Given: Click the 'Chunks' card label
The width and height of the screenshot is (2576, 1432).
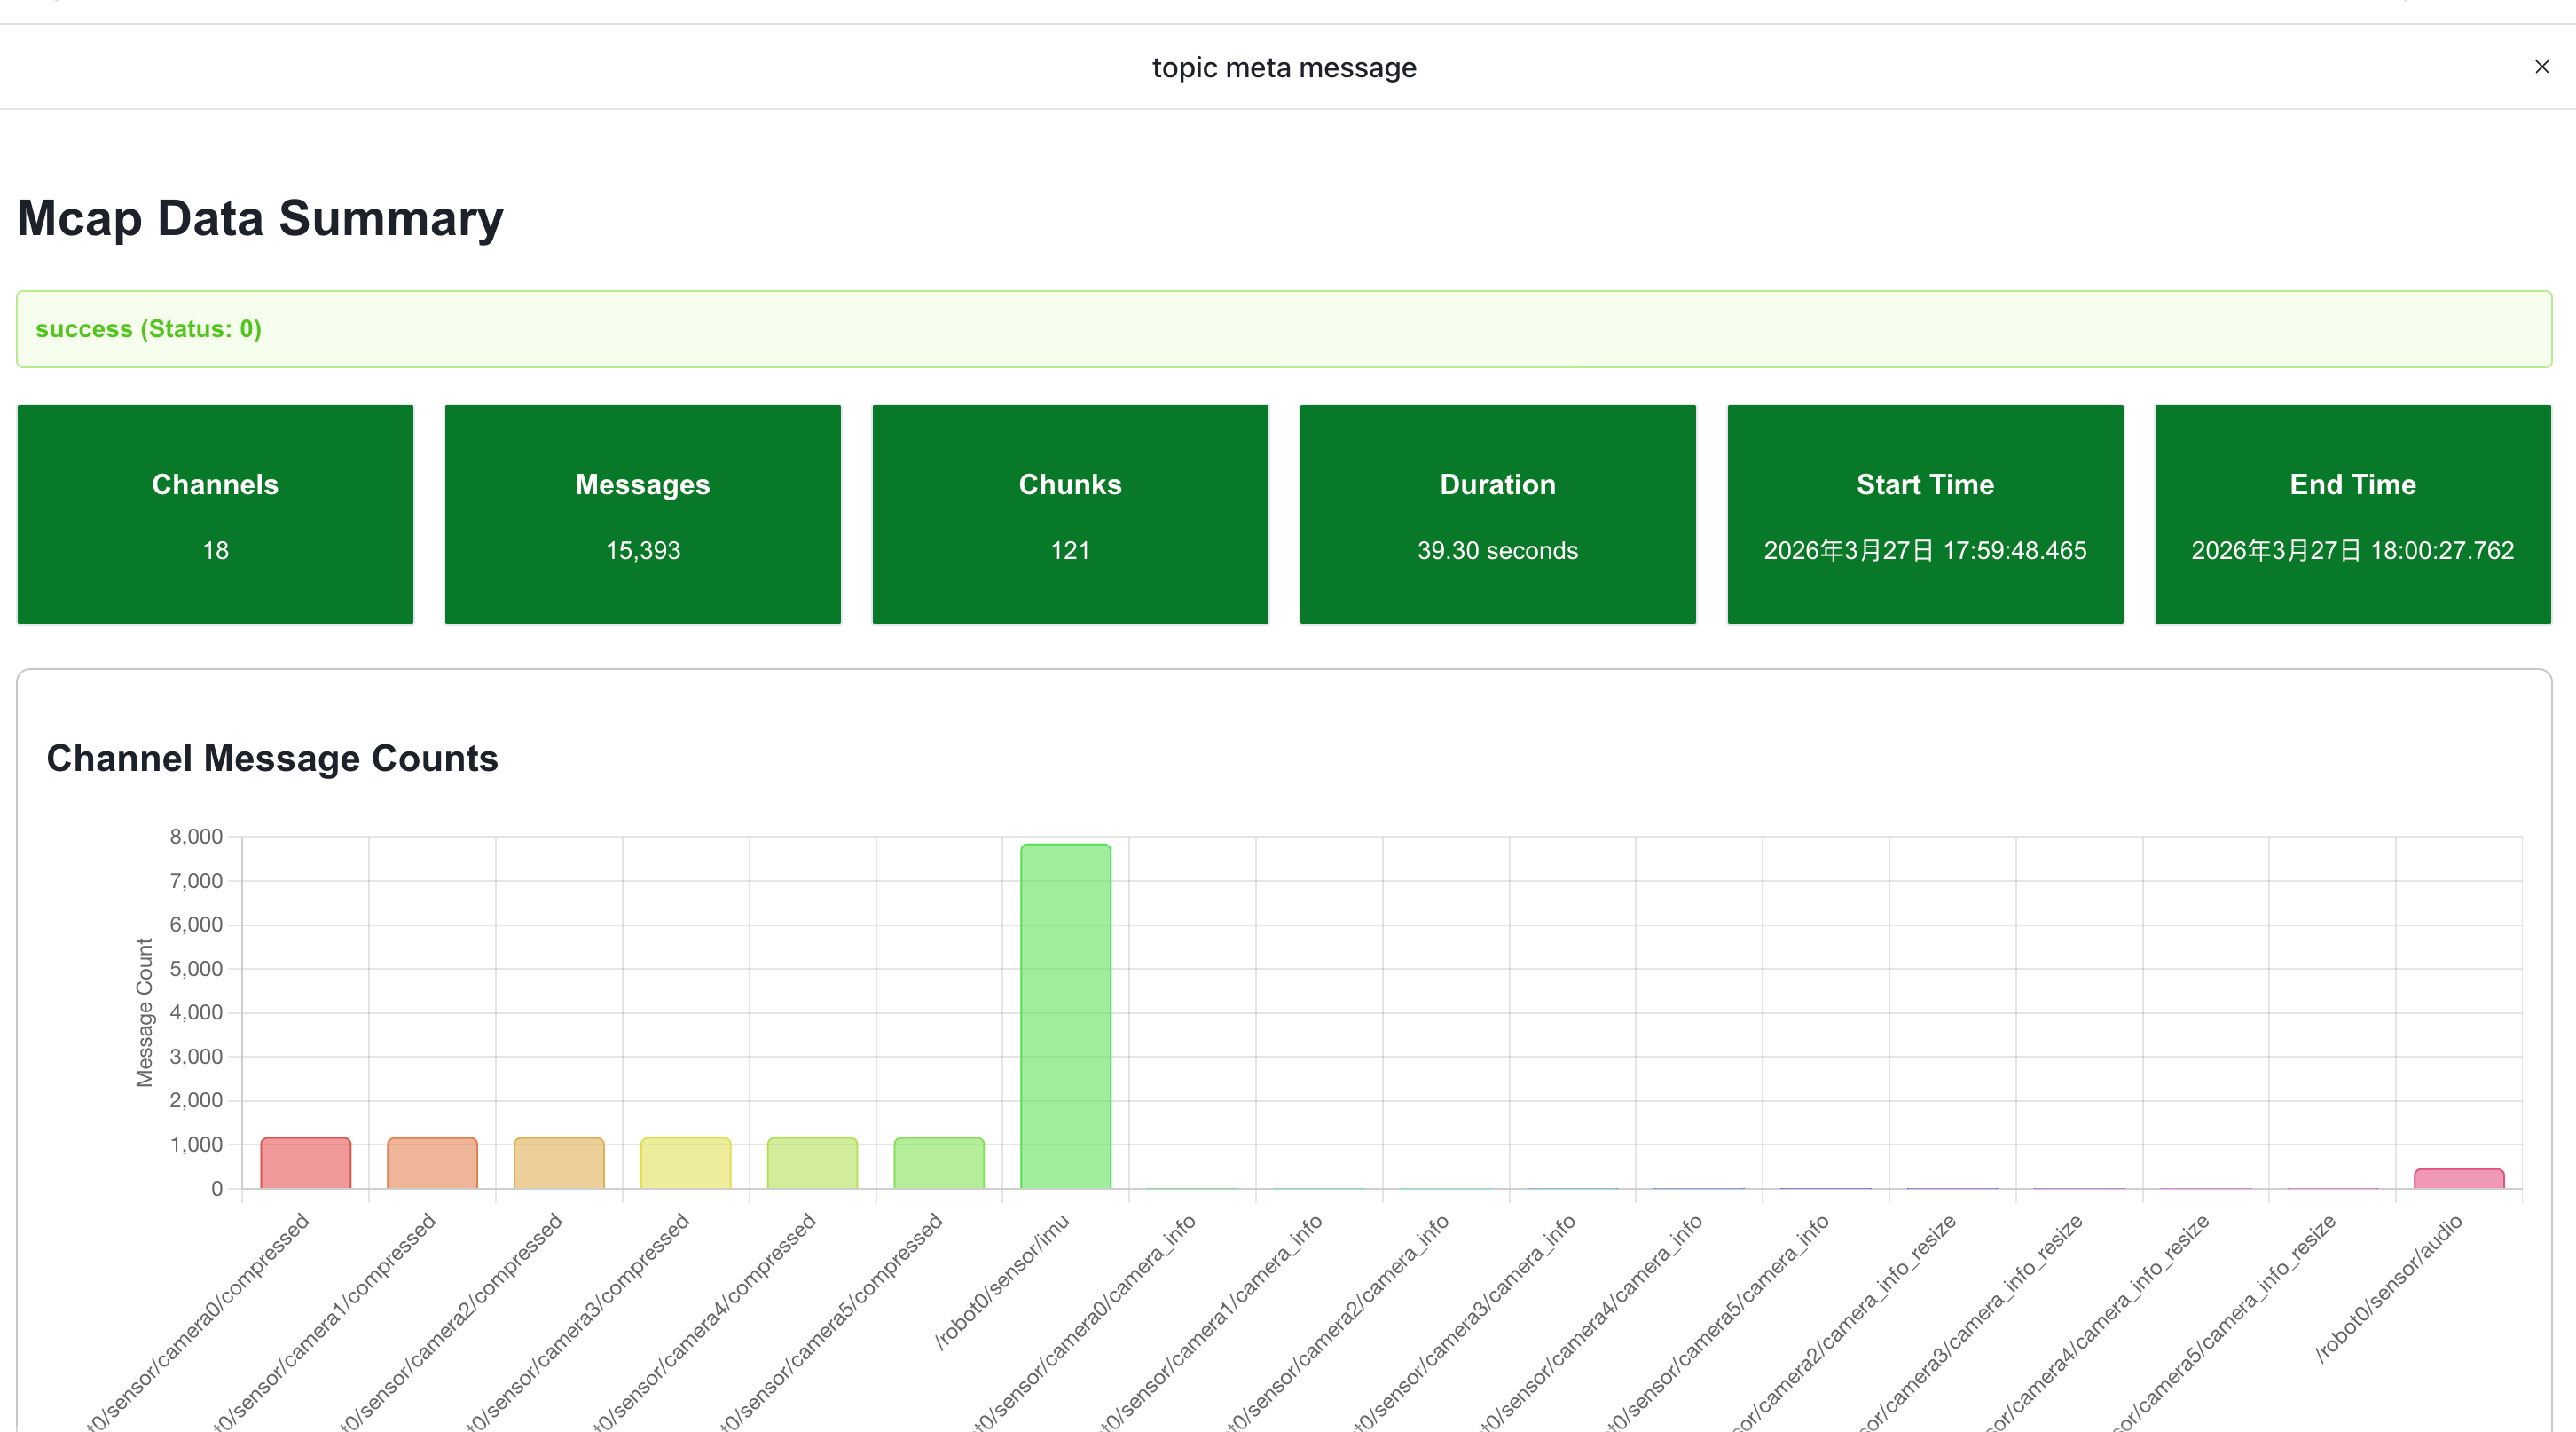Looking at the screenshot, I should pyautogui.click(x=1070, y=484).
